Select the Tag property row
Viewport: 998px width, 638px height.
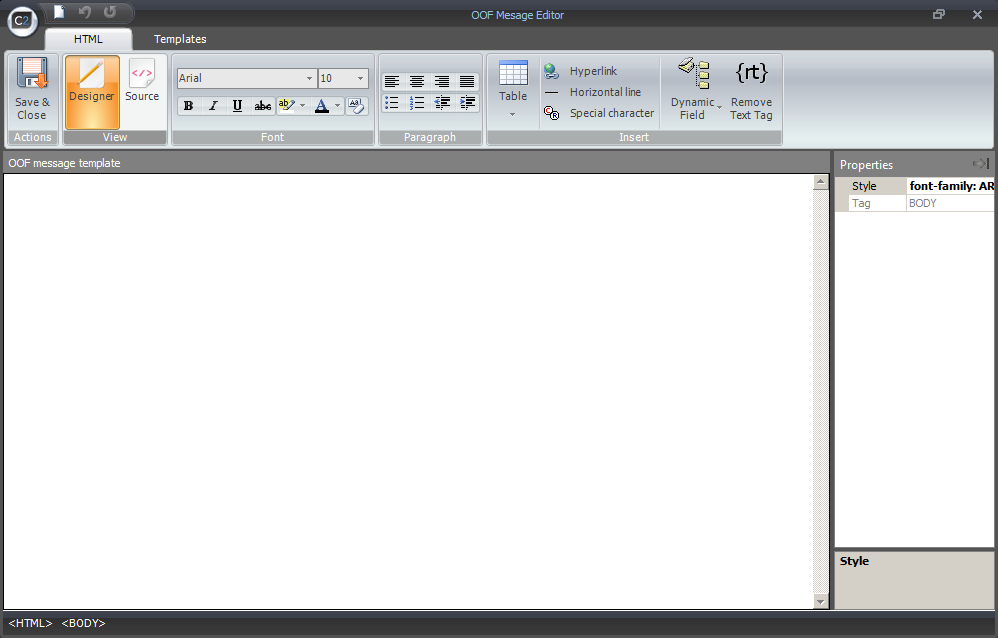[x=915, y=203]
